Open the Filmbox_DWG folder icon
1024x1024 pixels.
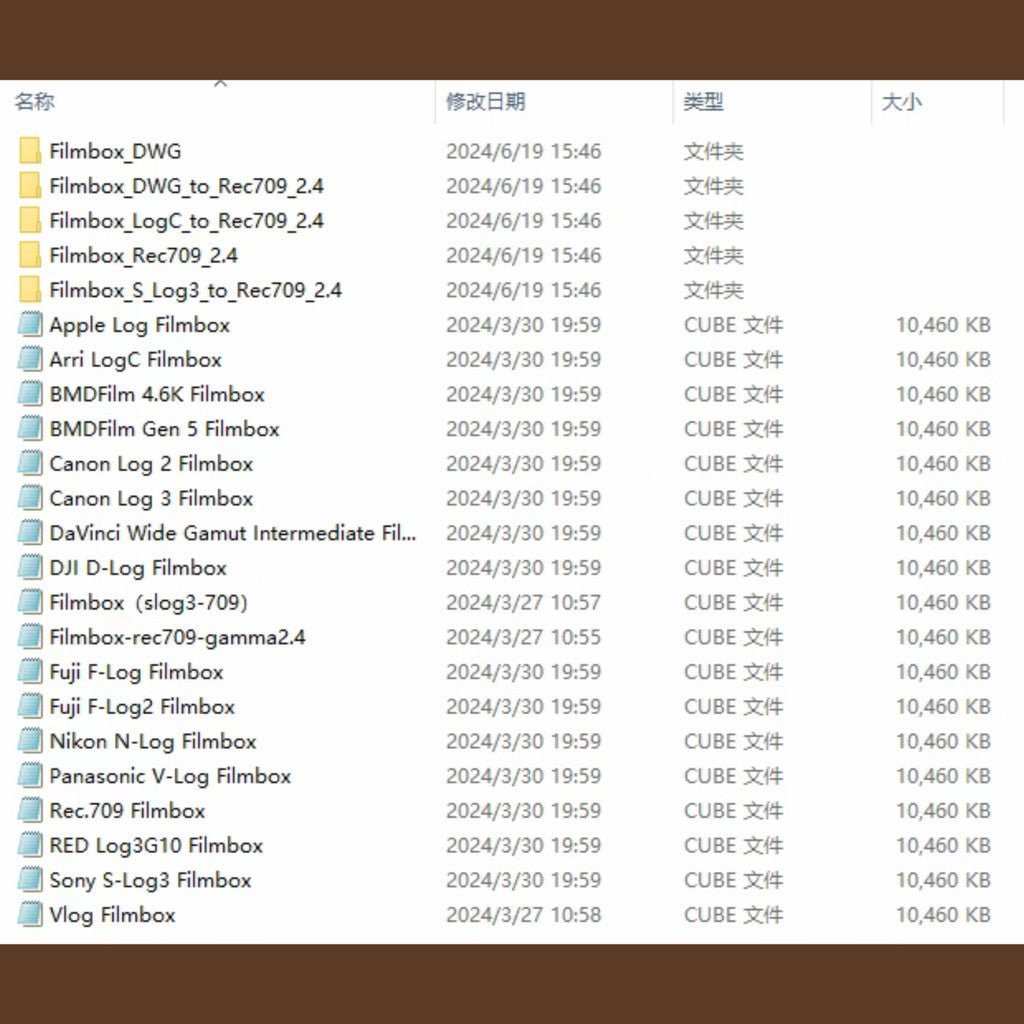[29, 151]
